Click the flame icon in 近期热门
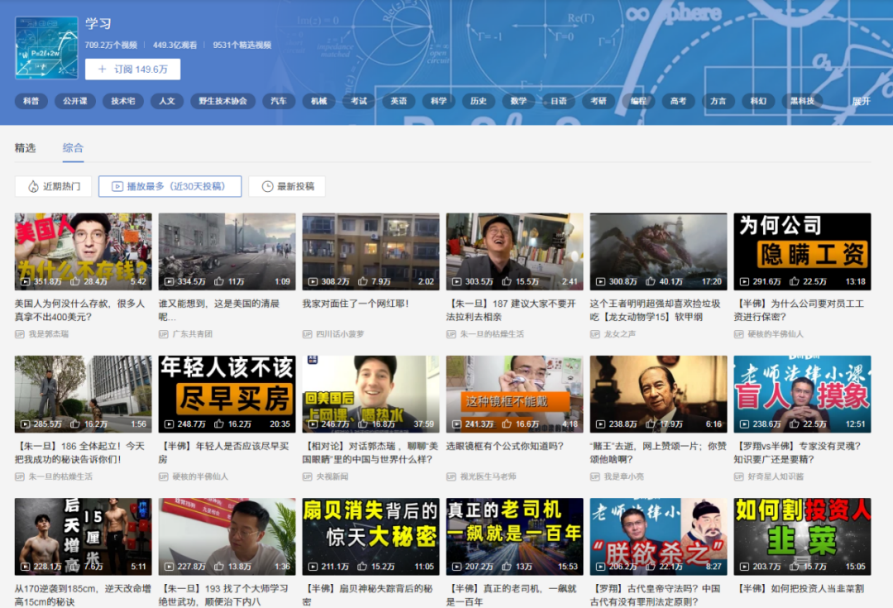This screenshot has height=608, width=893. pyautogui.click(x=33, y=186)
